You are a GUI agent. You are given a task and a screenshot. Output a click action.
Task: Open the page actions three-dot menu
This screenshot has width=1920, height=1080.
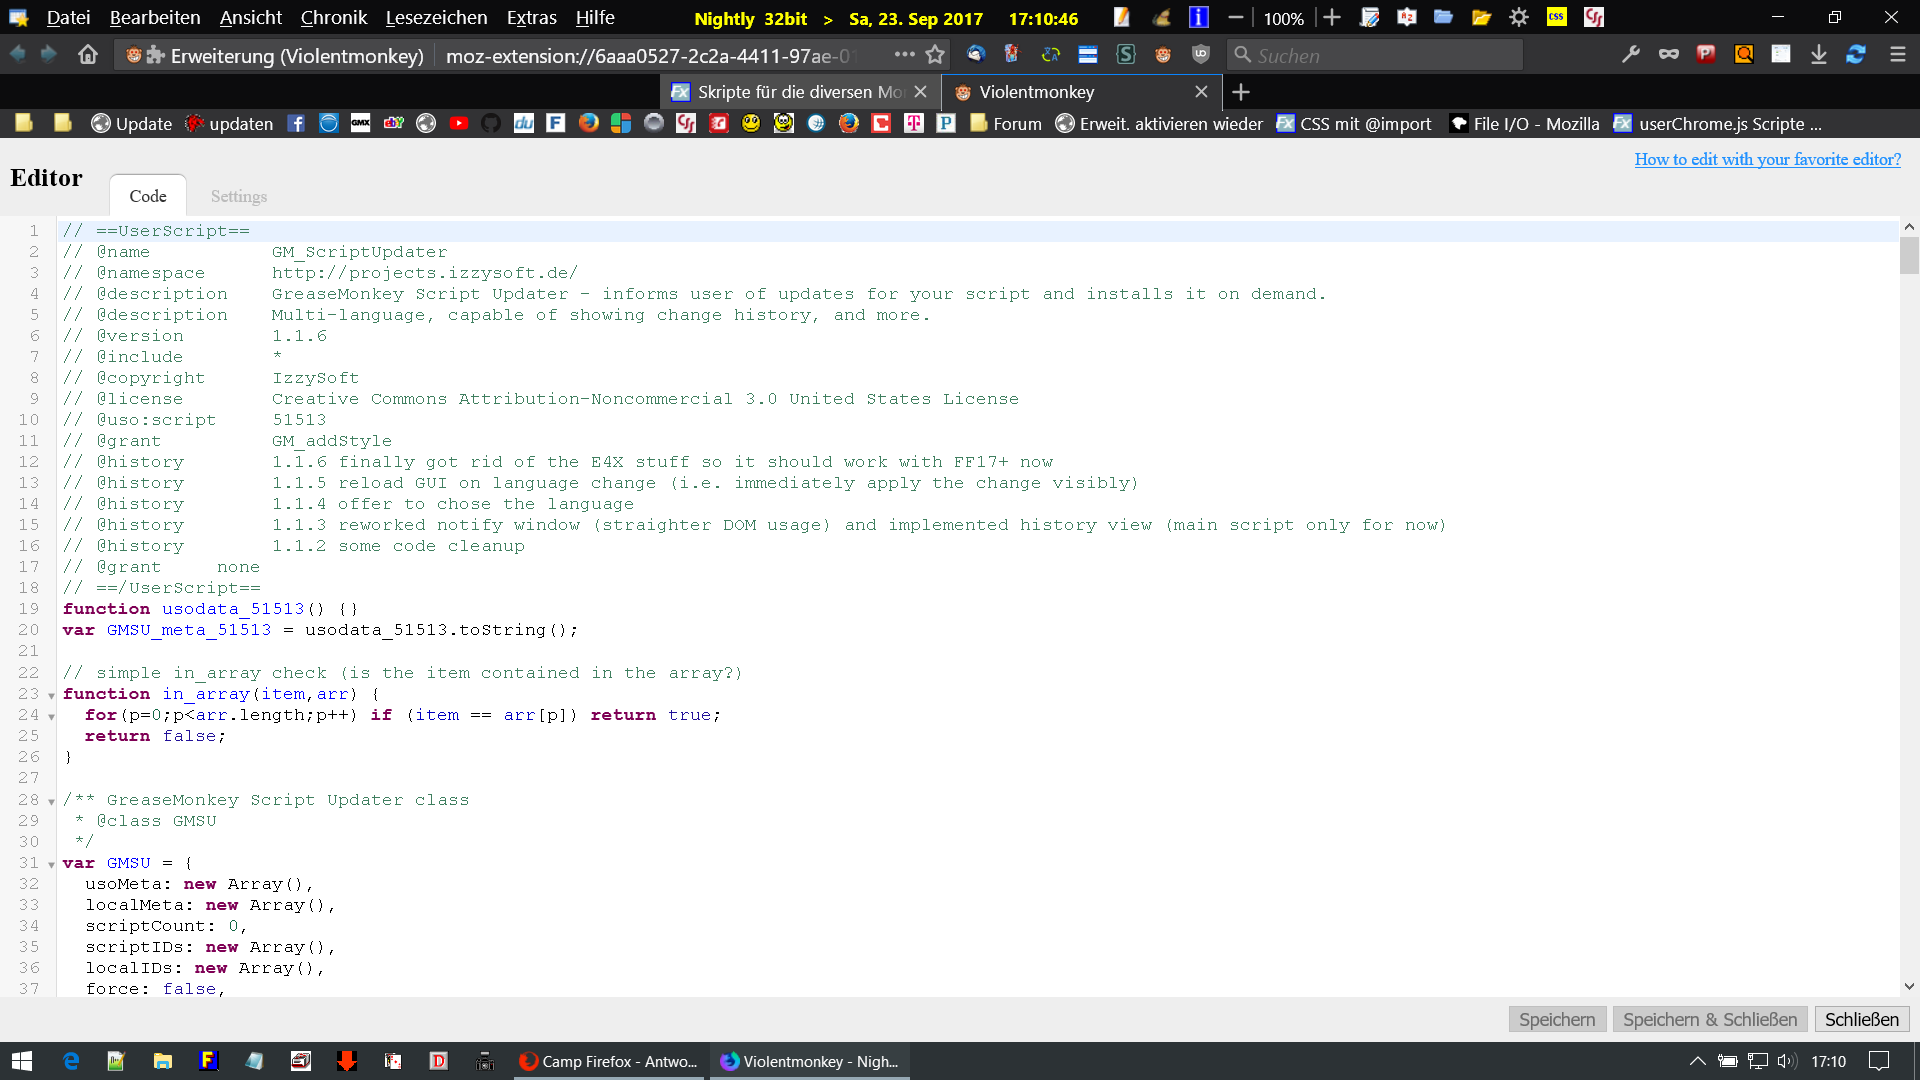(x=904, y=55)
